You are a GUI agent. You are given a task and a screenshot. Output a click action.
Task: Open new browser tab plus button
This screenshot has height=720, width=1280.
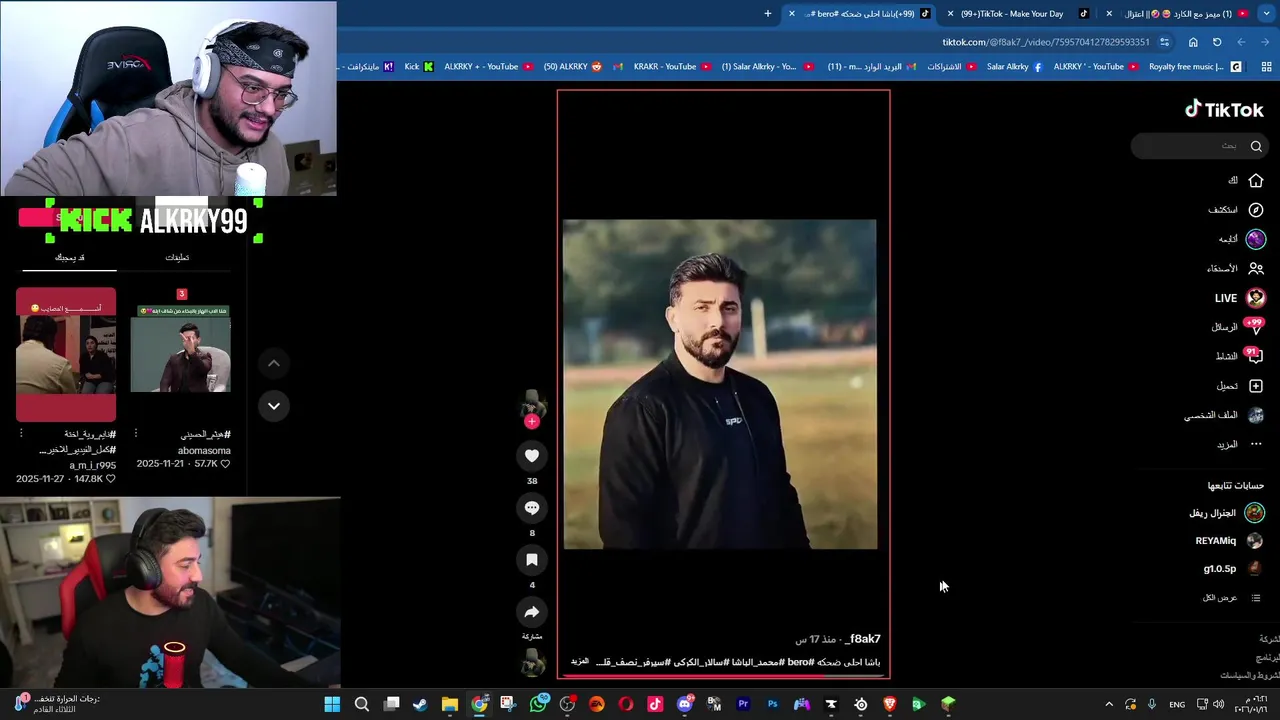pos(768,14)
